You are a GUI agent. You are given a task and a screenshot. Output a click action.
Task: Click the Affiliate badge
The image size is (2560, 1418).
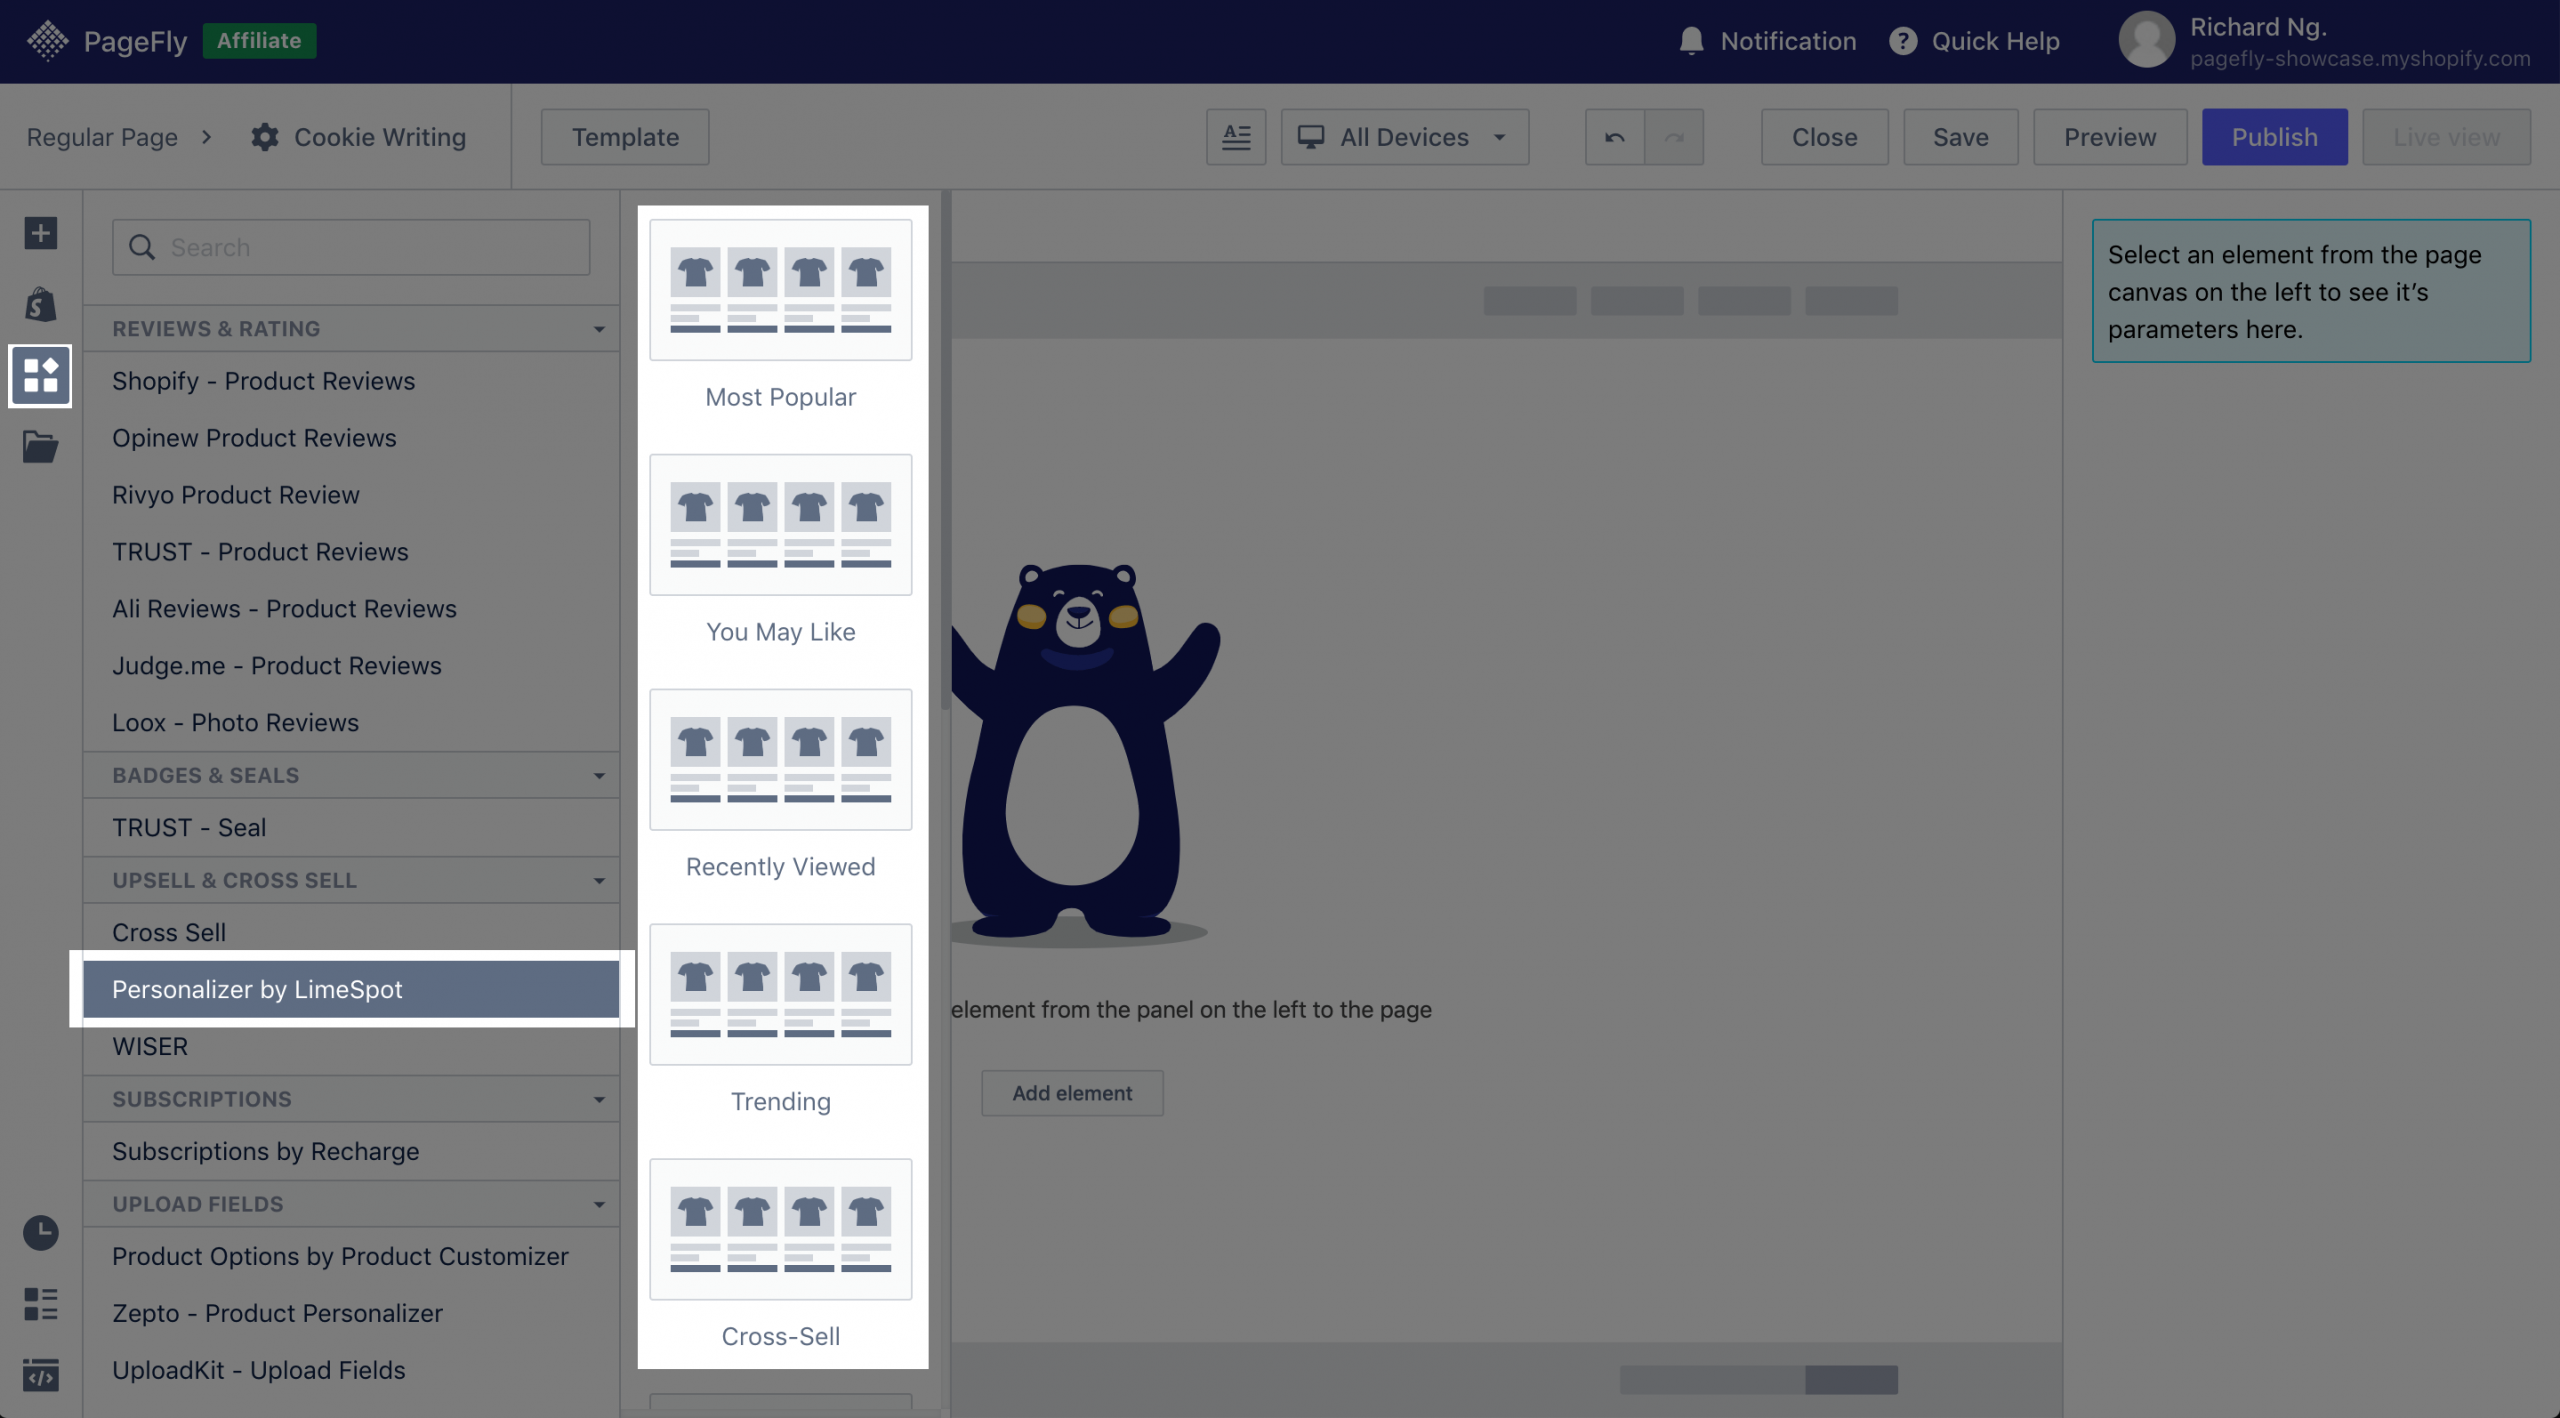259,41
